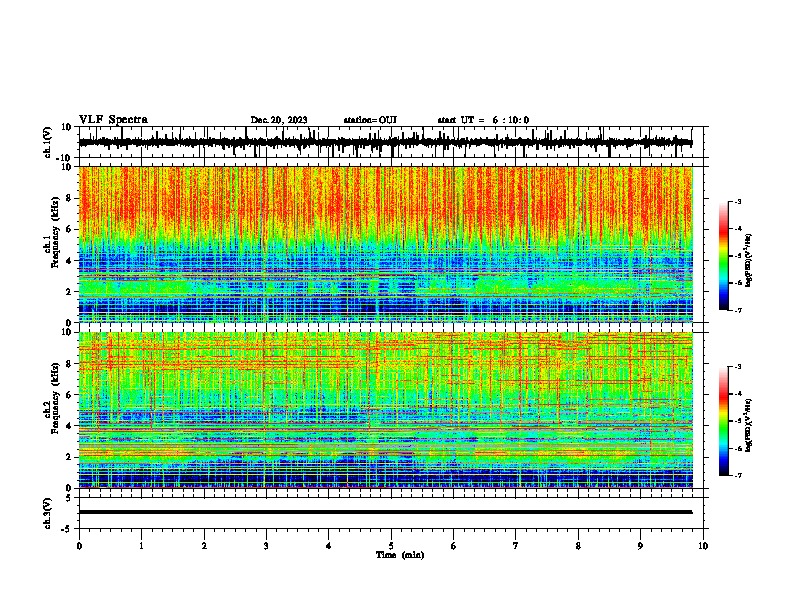
Task: Click the ch.2 "Frequency (kHz)" axis label
Action: (x=55, y=398)
